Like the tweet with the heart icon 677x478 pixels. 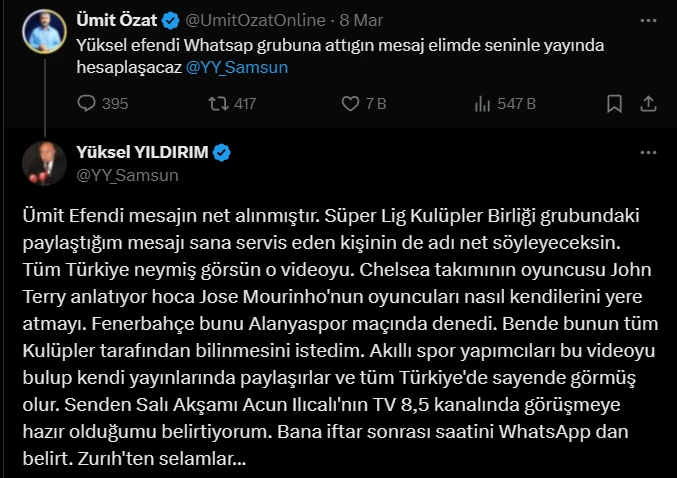click(x=350, y=103)
